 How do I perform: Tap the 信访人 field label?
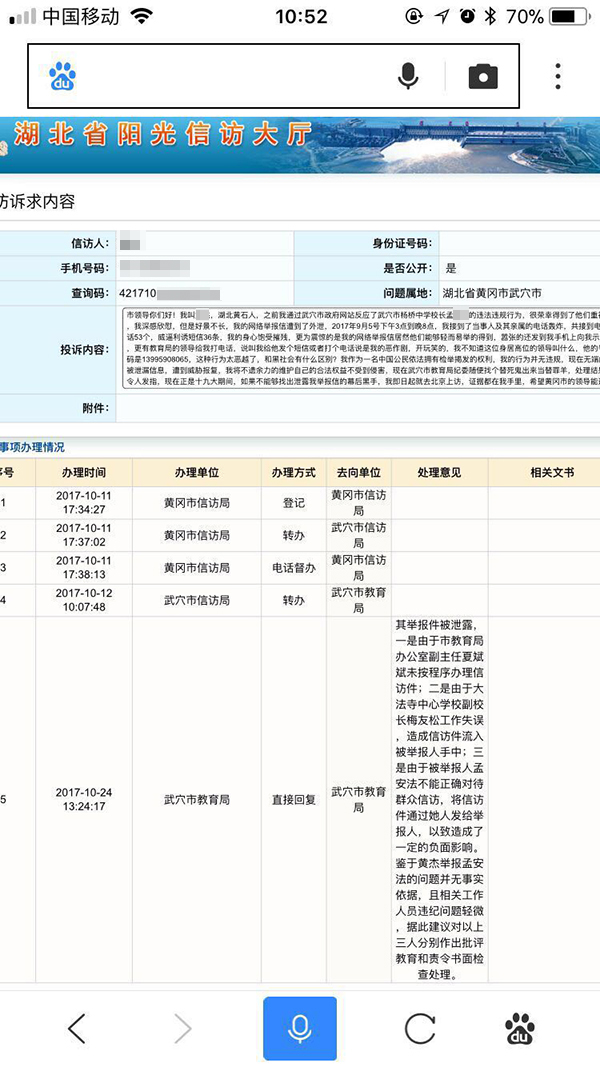tap(90, 243)
